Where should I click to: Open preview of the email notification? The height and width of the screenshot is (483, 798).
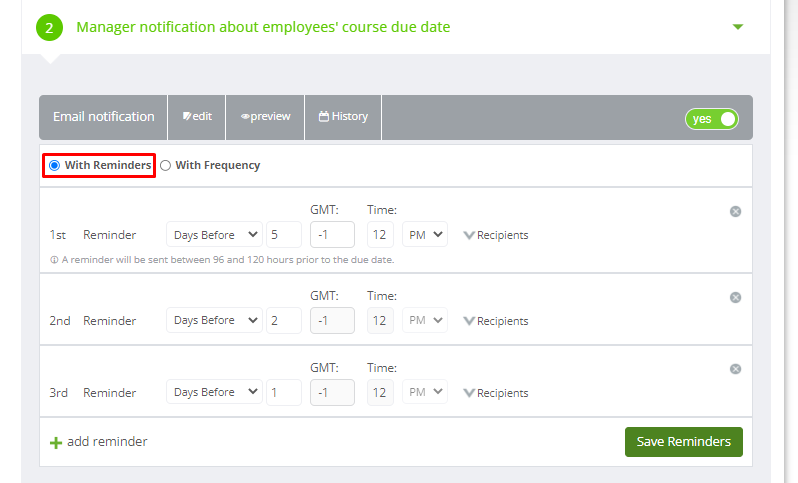(265, 117)
